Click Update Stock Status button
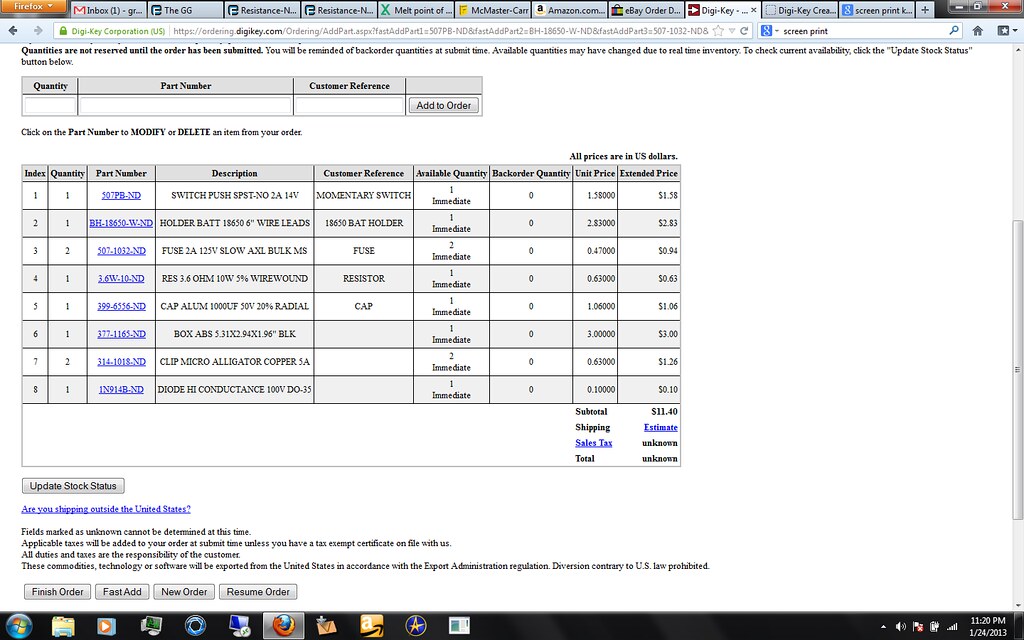 click(73, 486)
